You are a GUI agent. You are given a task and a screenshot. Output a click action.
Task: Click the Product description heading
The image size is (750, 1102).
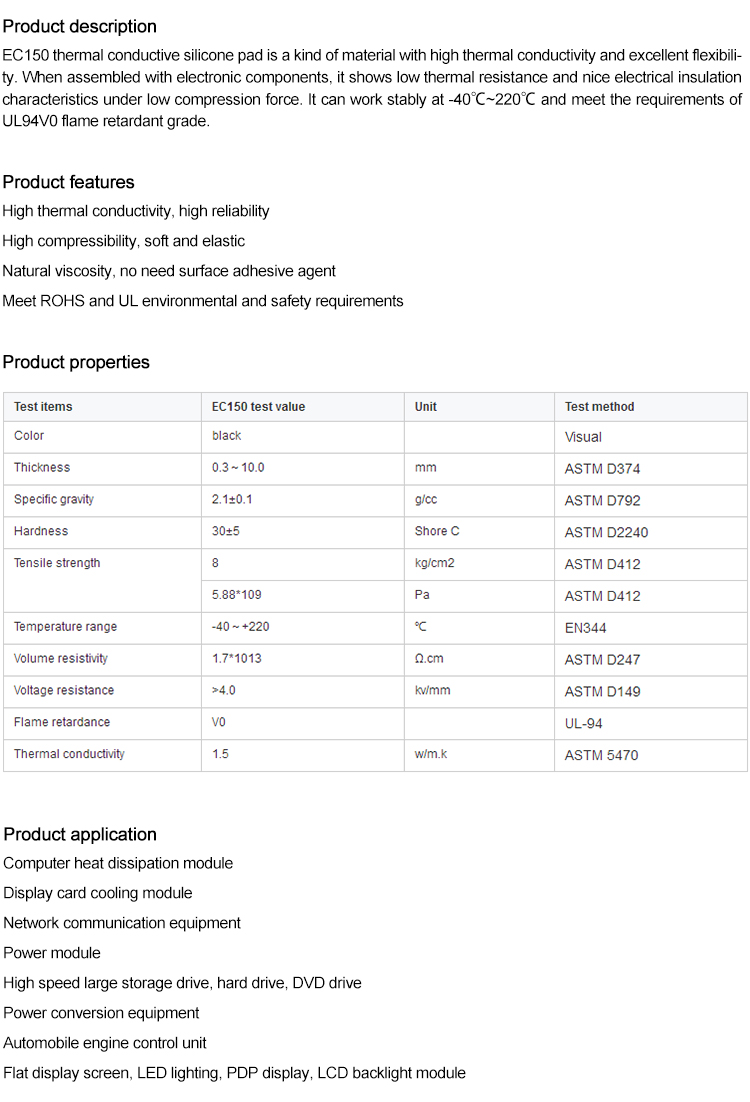(80, 26)
